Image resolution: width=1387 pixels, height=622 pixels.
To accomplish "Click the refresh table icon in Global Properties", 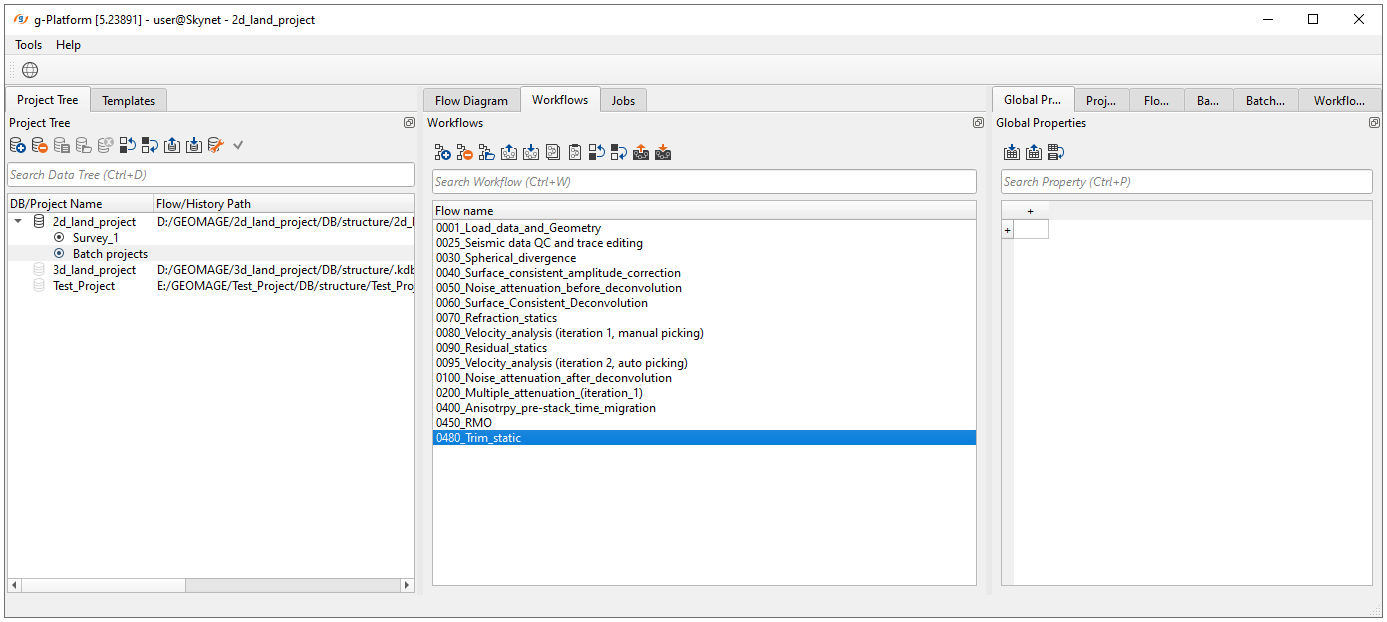I will coord(1056,153).
